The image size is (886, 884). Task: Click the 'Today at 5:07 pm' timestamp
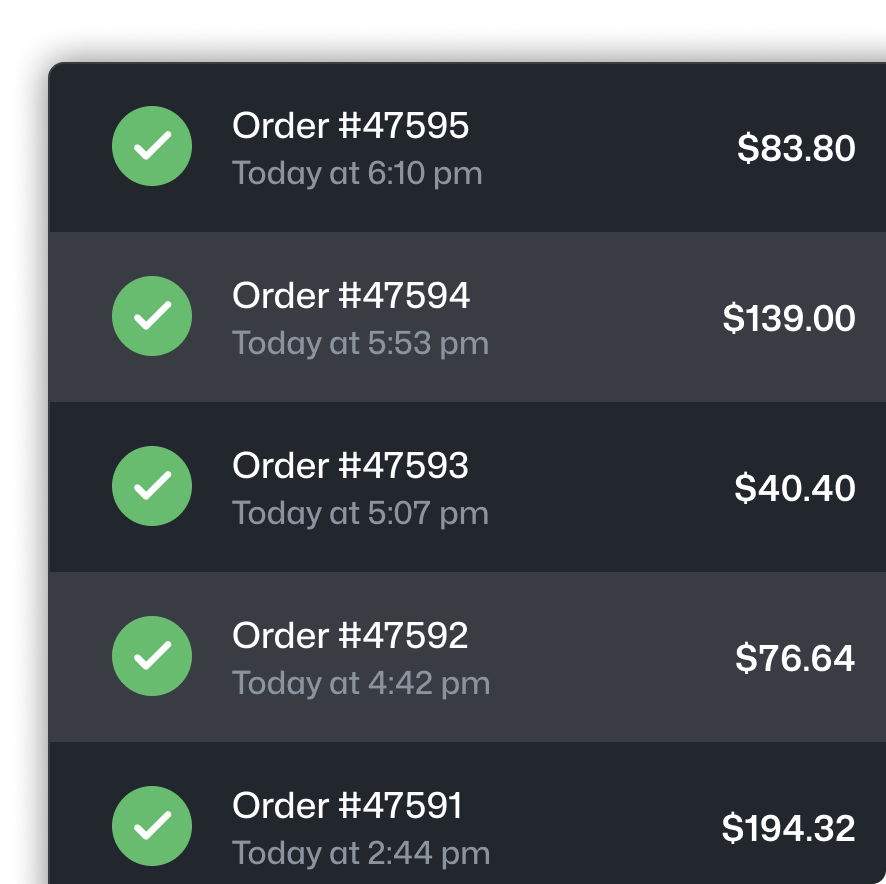361,513
